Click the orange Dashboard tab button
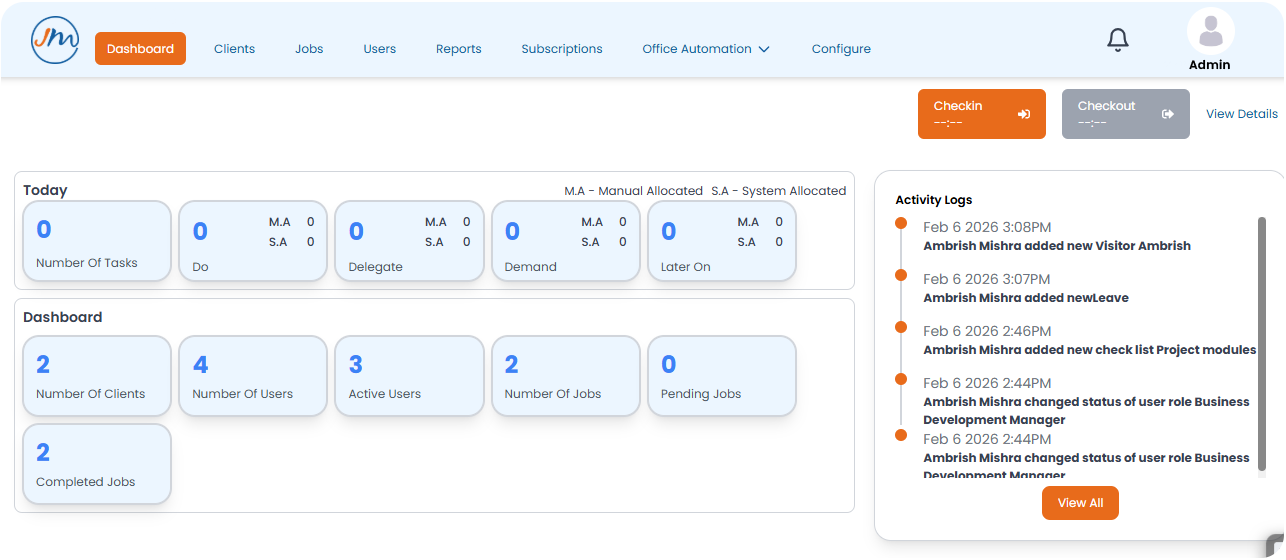This screenshot has height=560, width=1286. 140,48
